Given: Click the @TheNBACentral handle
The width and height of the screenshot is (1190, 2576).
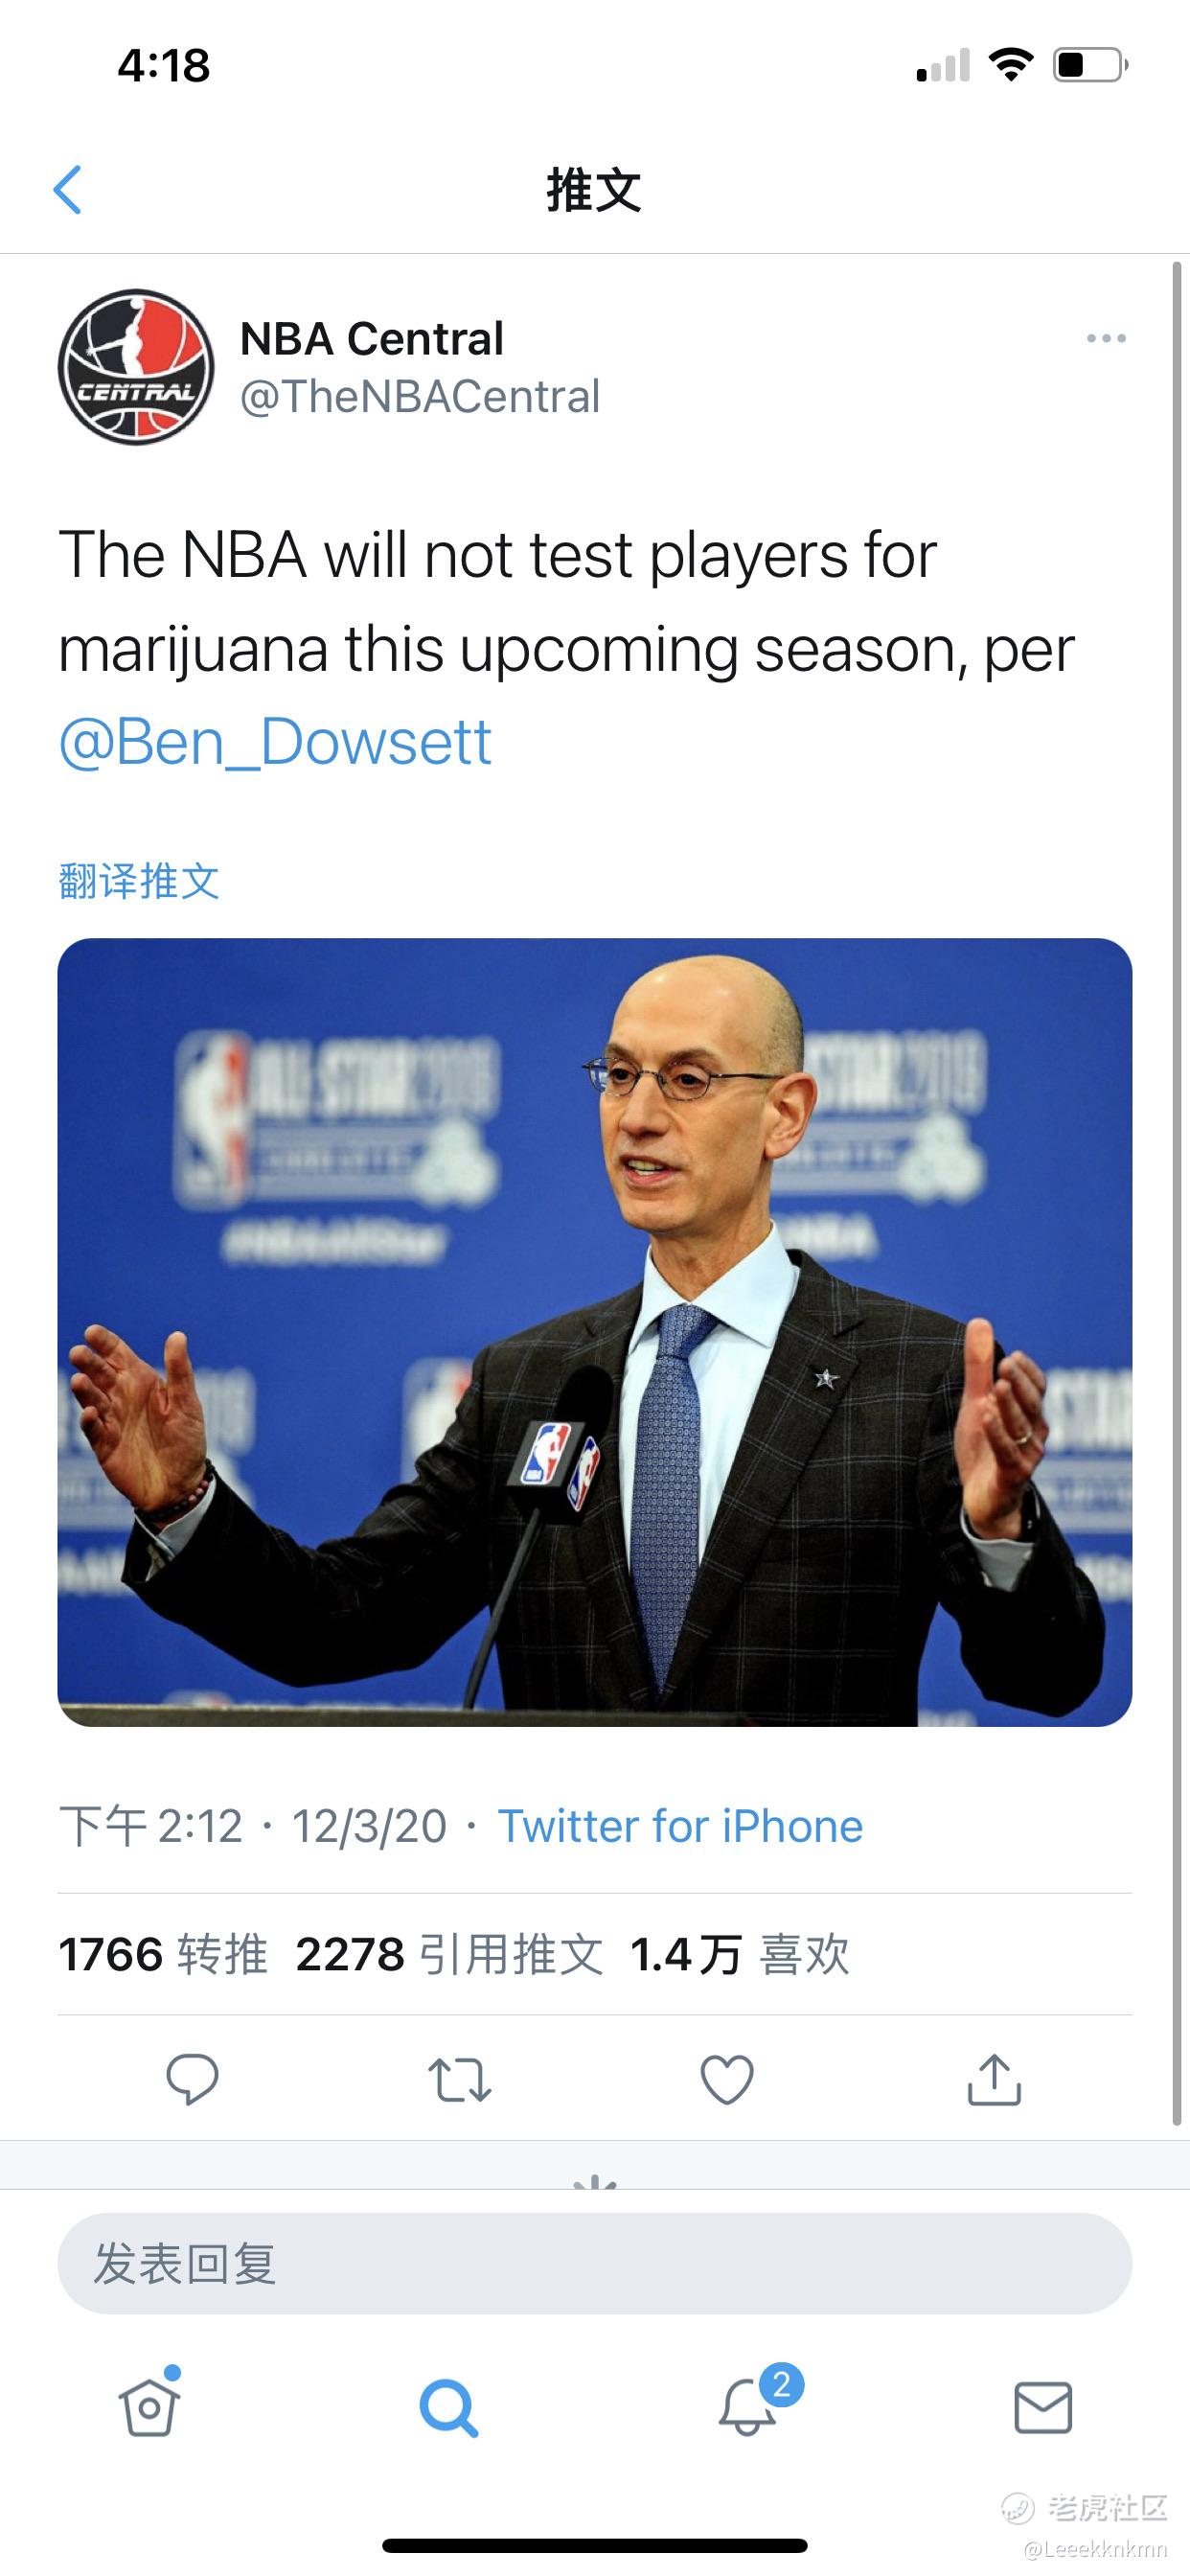Looking at the screenshot, I should (420, 397).
